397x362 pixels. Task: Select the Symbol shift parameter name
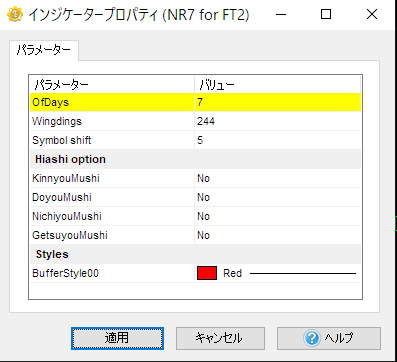61,140
